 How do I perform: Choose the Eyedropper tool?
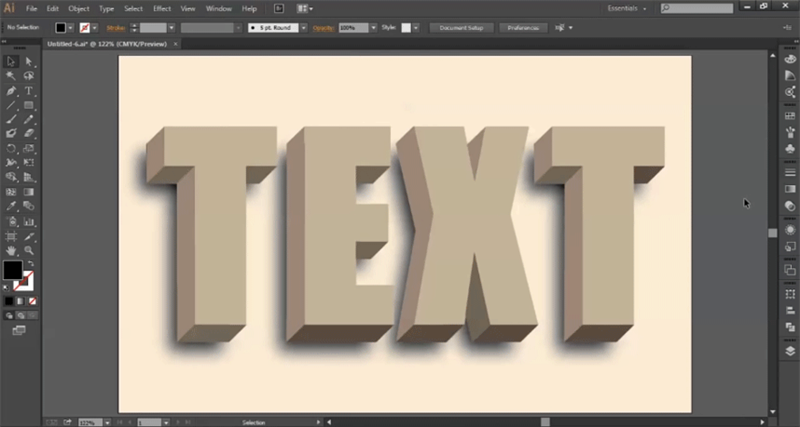pos(11,207)
